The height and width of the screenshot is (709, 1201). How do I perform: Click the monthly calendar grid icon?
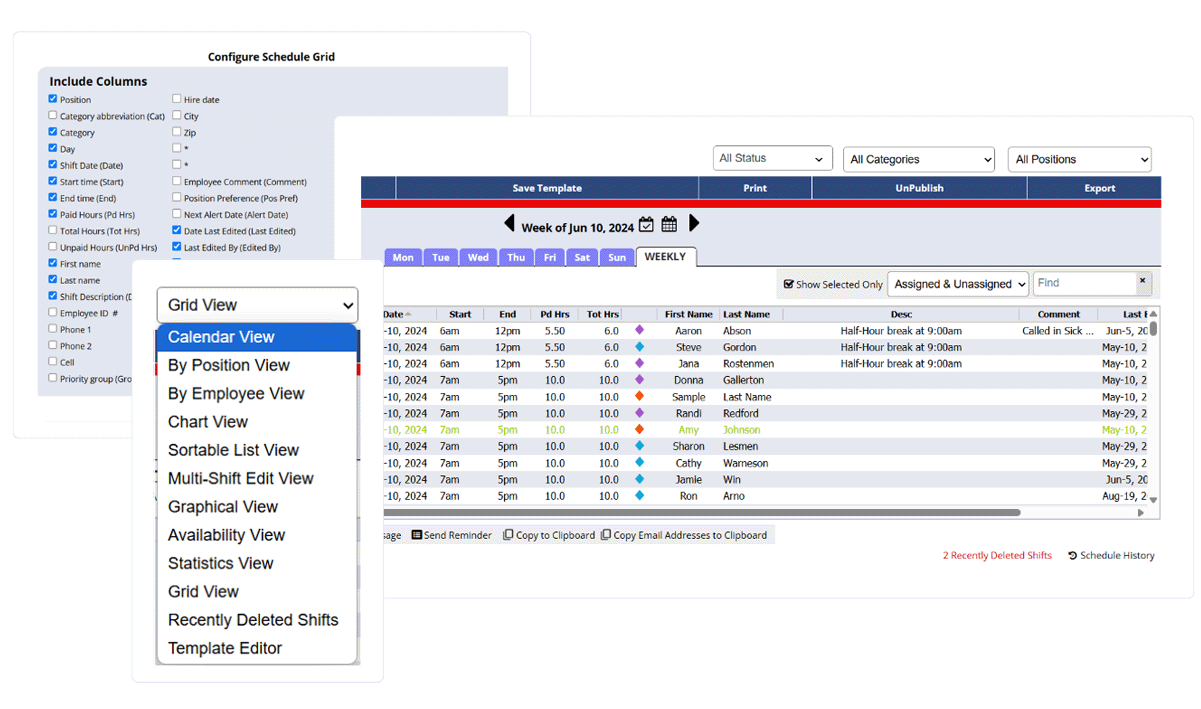click(x=668, y=224)
